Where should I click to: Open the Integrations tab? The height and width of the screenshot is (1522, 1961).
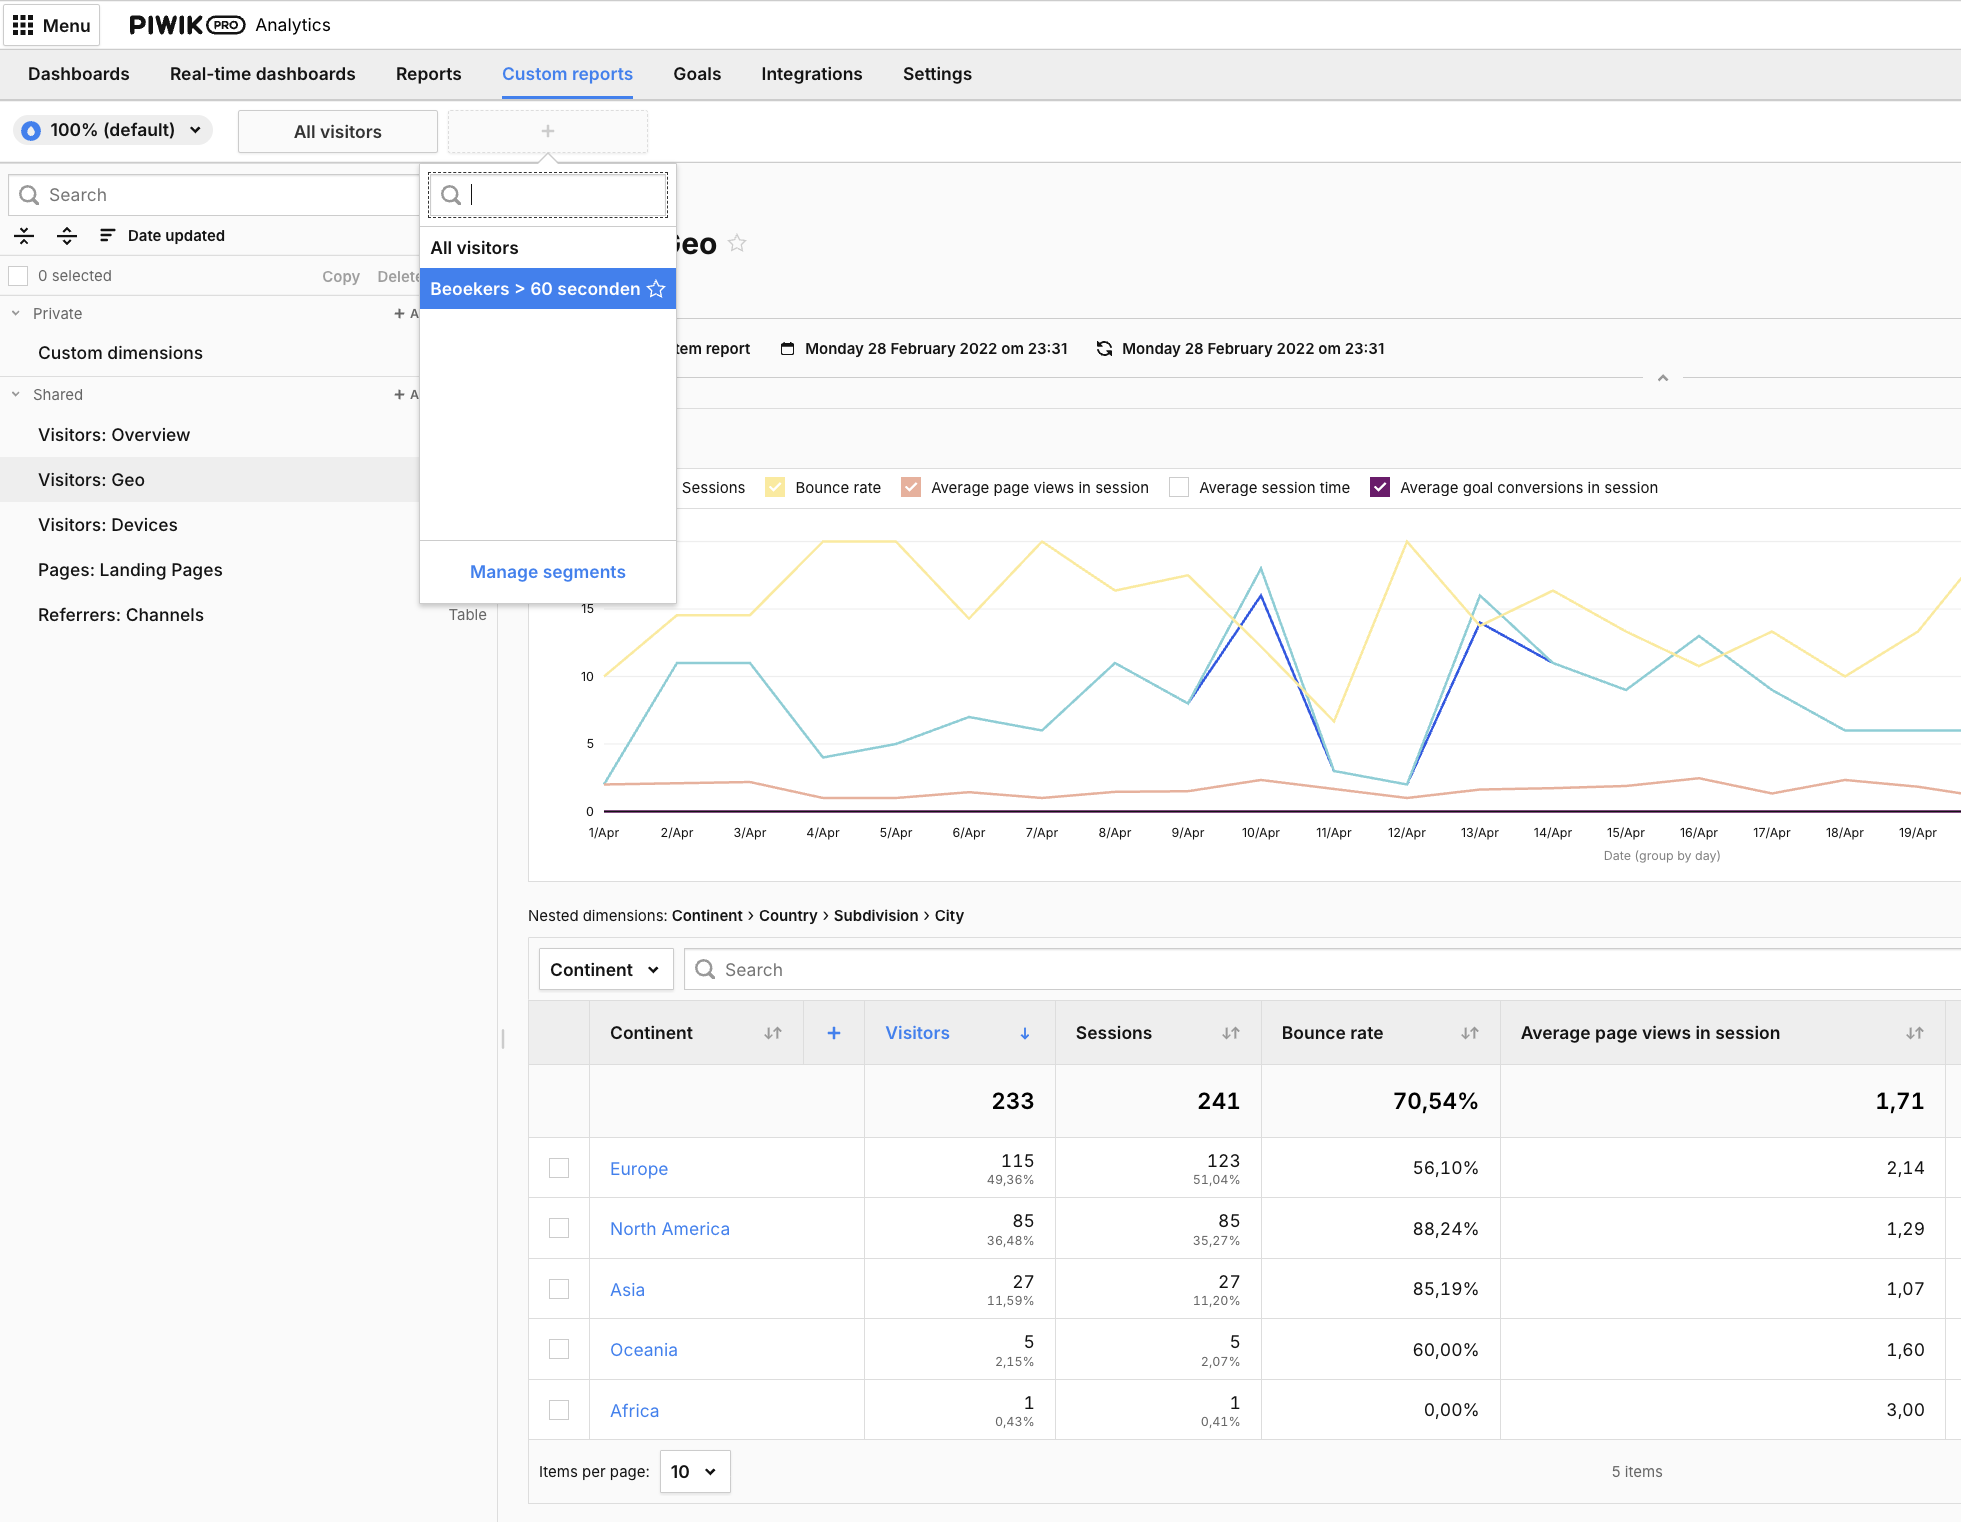[812, 74]
